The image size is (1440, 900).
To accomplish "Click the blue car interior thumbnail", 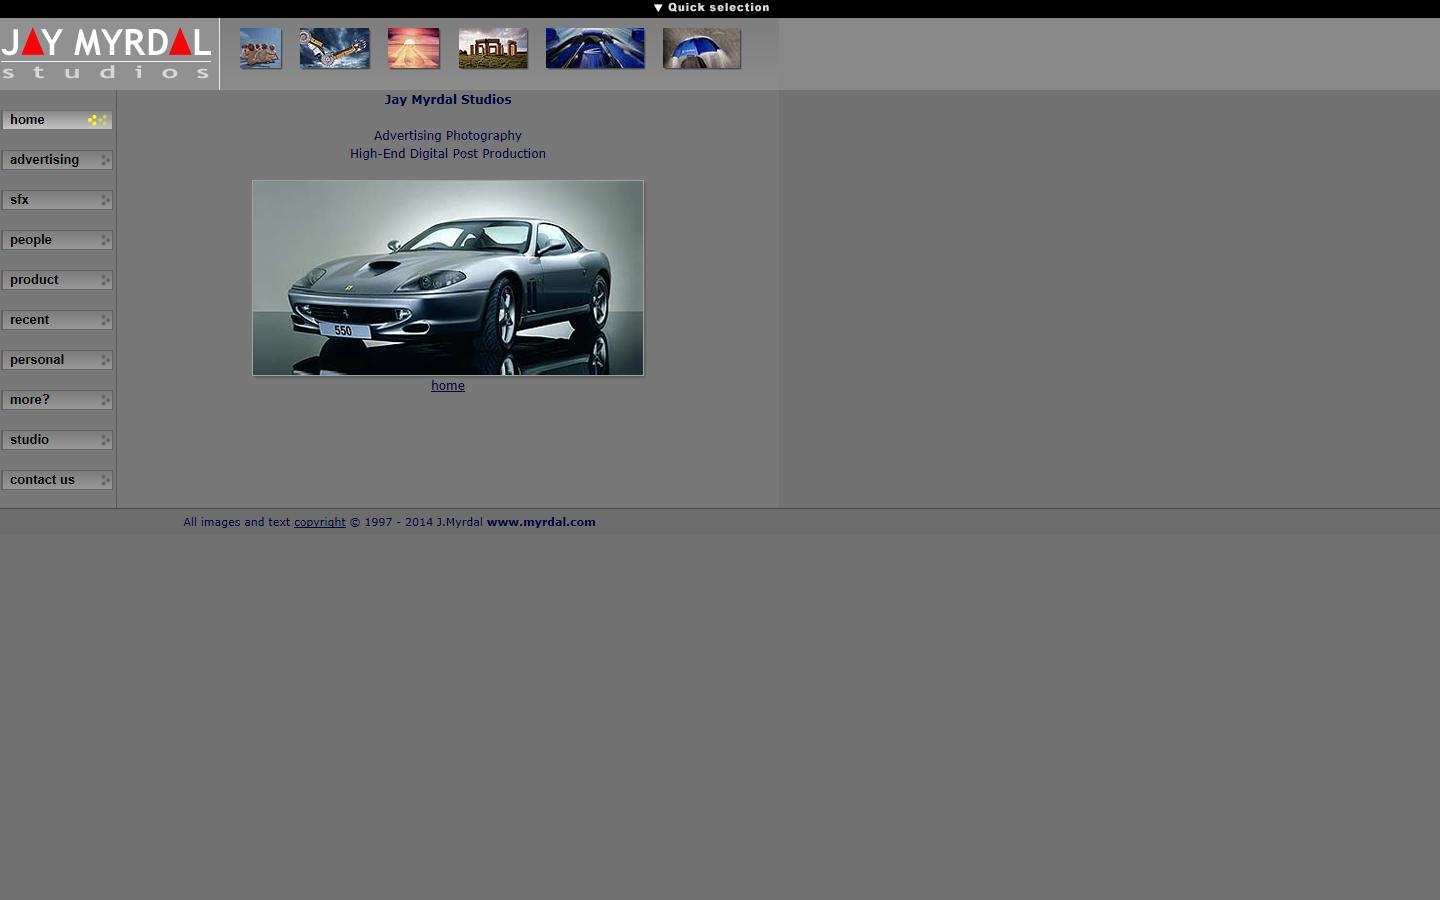I will 594,47.
